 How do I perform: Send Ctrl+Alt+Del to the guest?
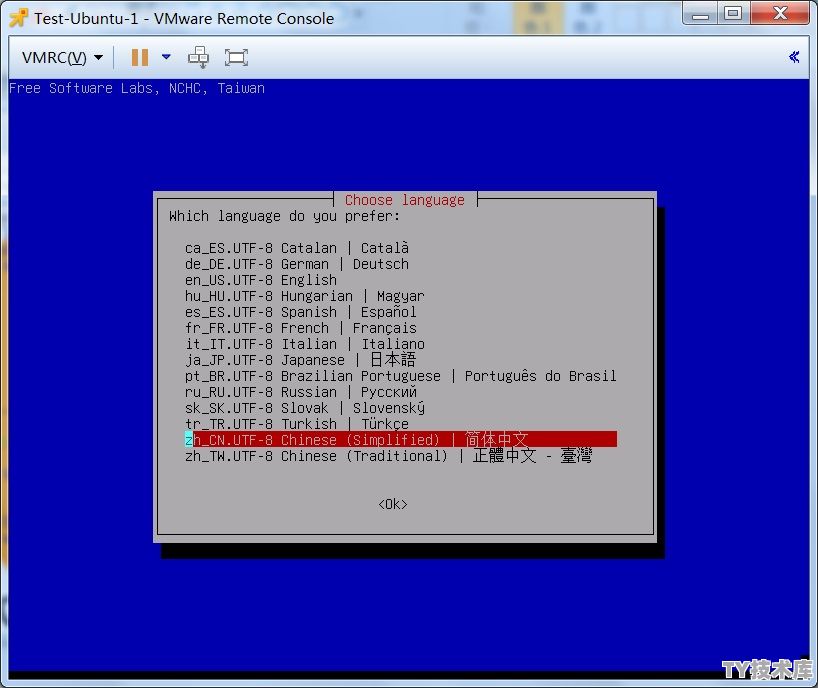pyautogui.click(x=198, y=57)
